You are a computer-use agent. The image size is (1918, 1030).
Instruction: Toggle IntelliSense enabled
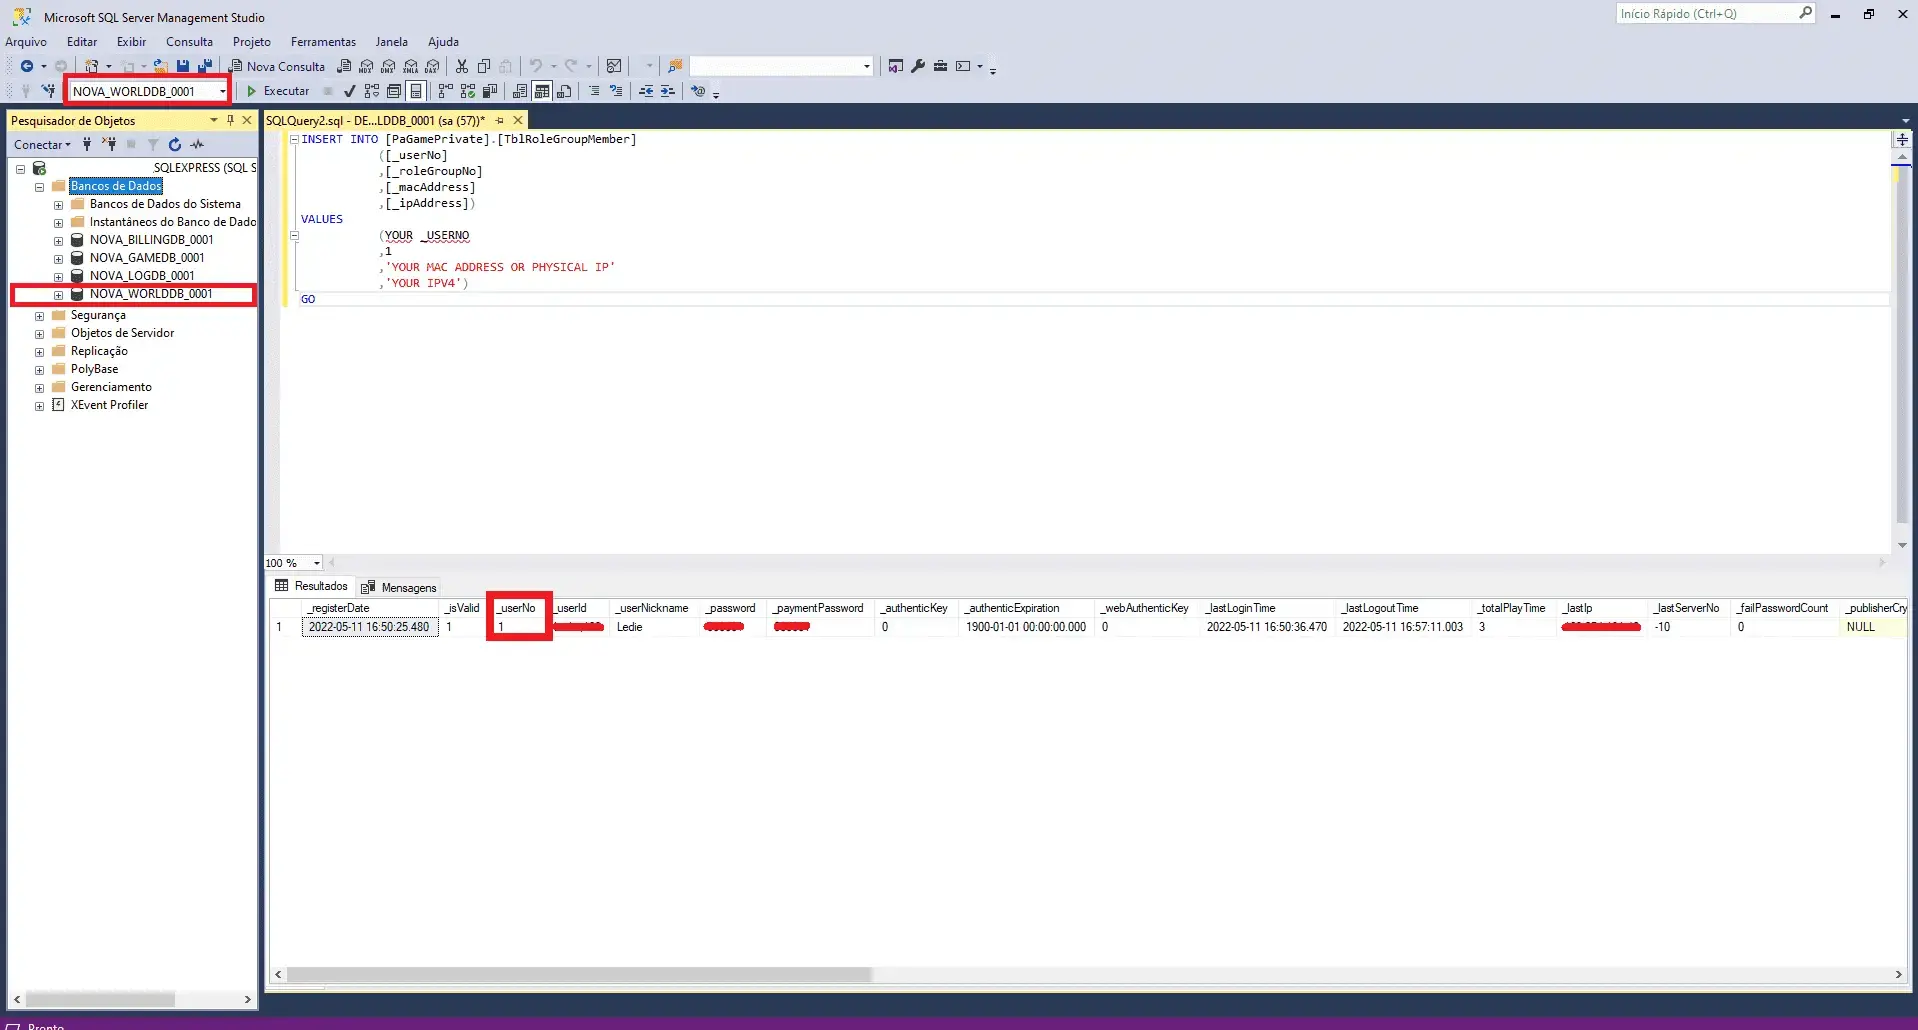tap(416, 91)
